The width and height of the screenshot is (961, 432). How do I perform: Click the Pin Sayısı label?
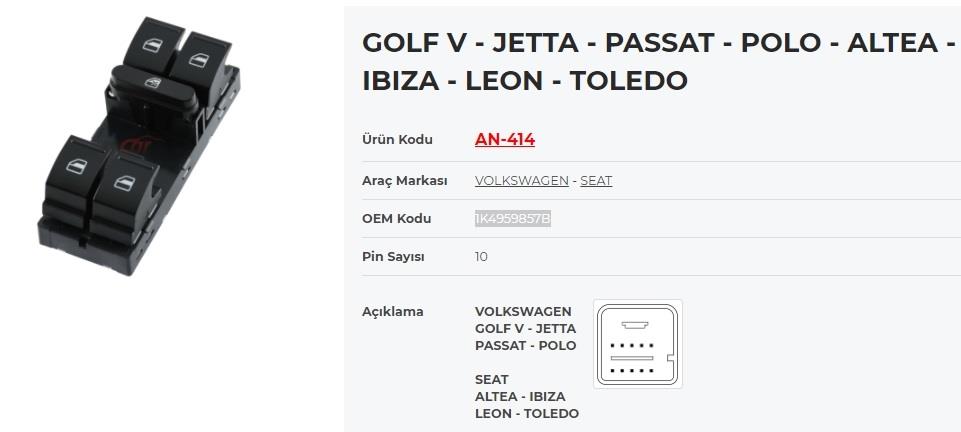393,257
